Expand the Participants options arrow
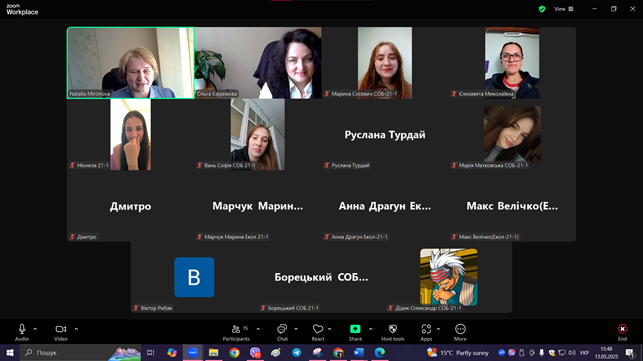643x361 pixels. [258, 329]
